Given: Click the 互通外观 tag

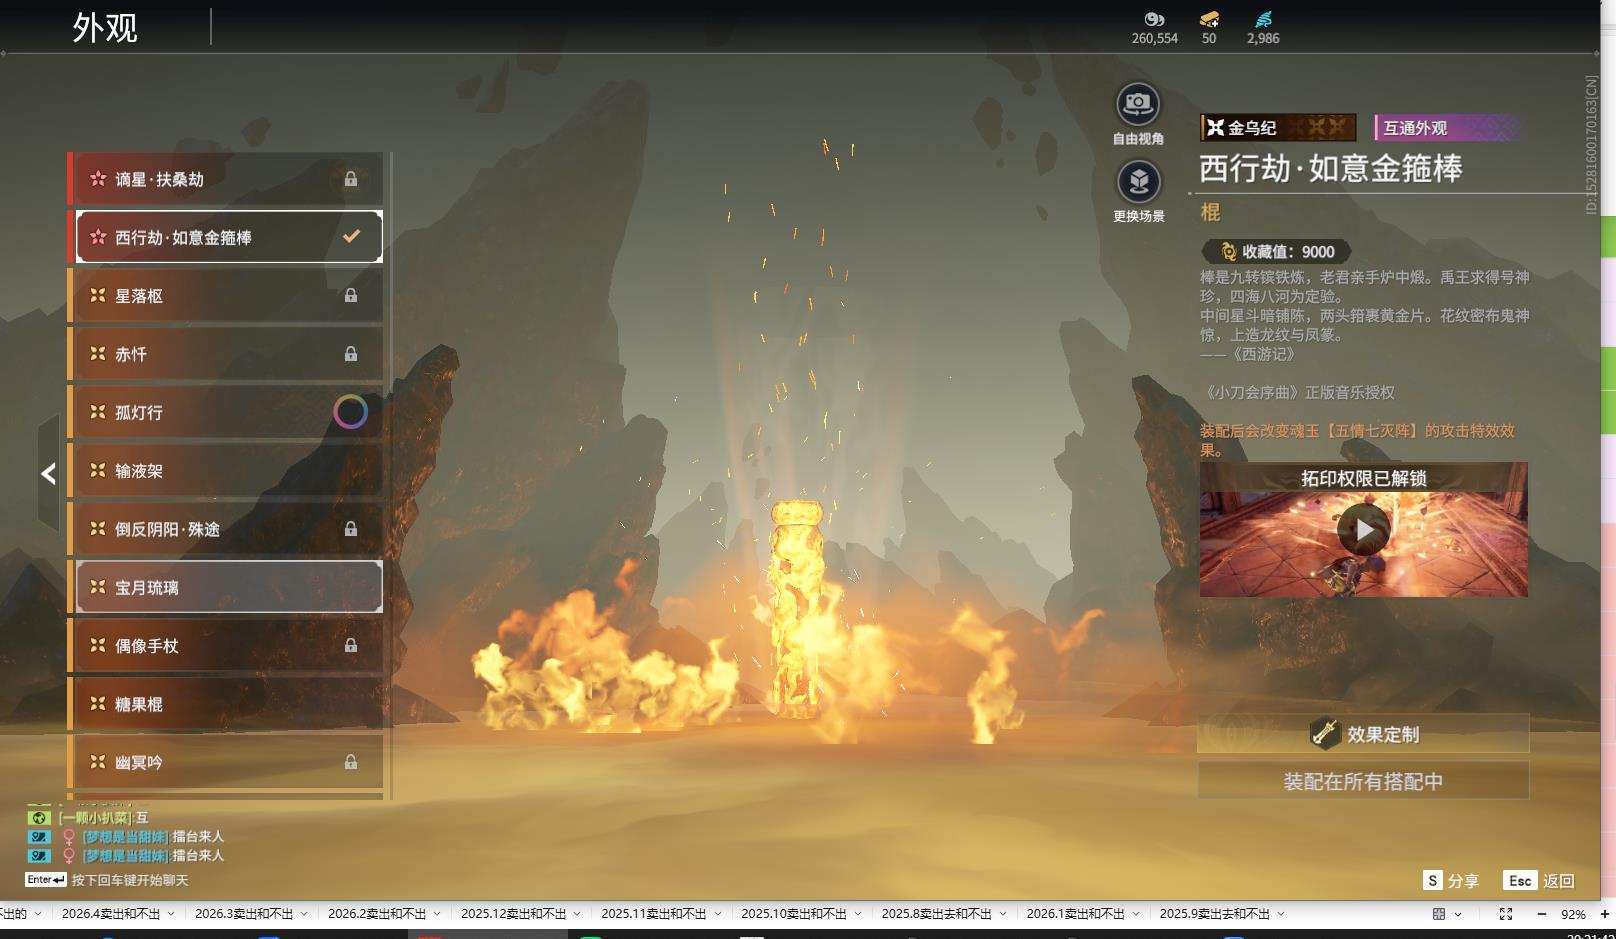Looking at the screenshot, I should coord(1448,127).
